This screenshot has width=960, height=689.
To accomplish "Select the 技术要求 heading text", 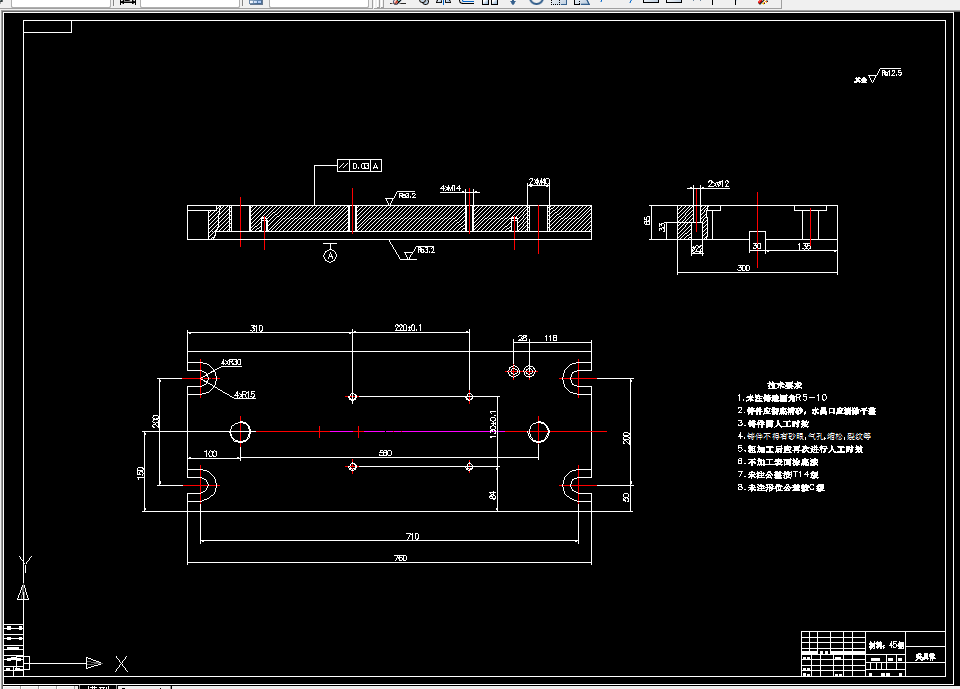I will coord(784,385).
